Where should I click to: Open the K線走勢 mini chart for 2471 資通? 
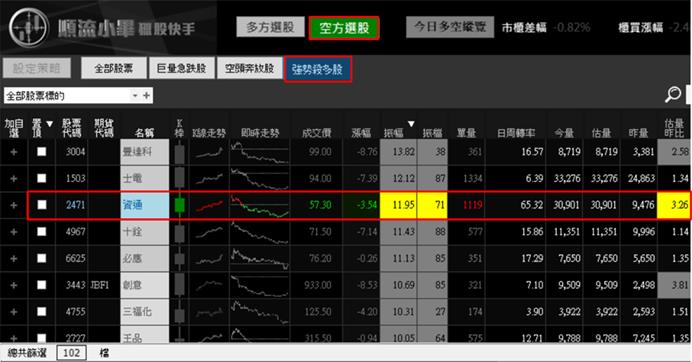209,205
